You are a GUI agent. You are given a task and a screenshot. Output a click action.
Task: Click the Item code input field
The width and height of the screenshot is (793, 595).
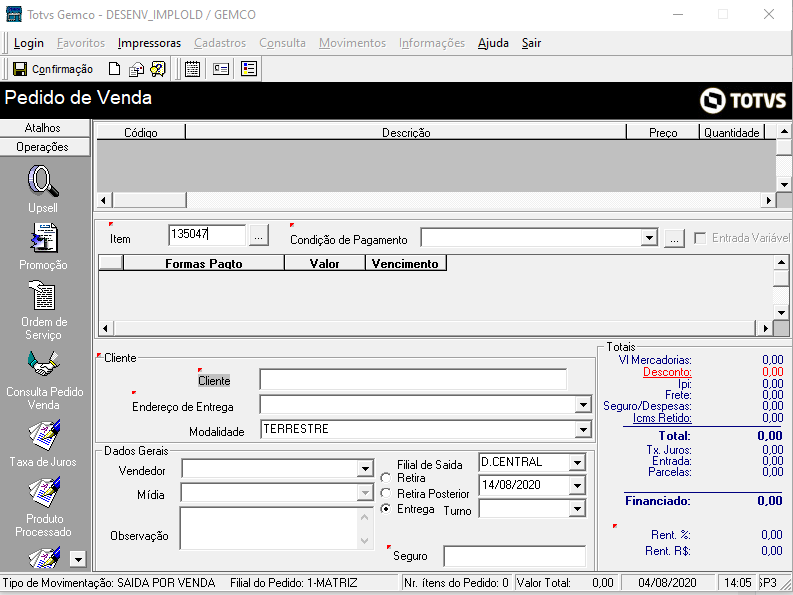[x=207, y=235]
